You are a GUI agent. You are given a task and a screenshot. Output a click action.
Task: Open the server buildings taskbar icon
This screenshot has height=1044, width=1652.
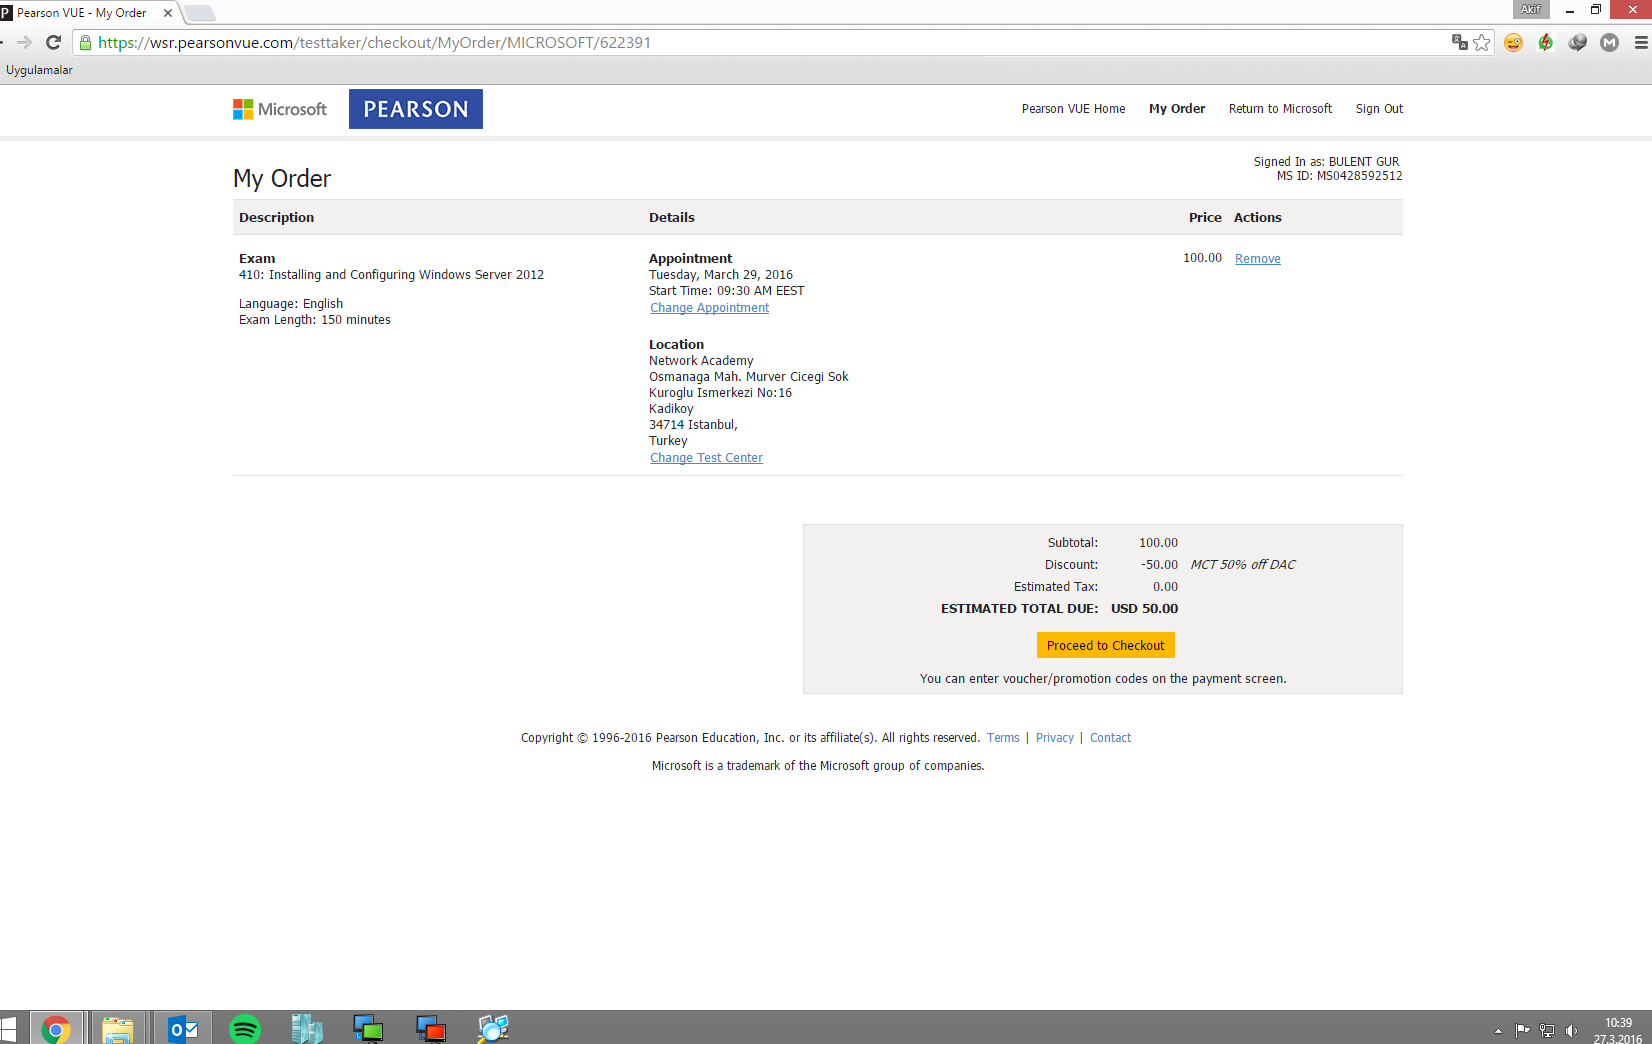pyautogui.click(x=307, y=1029)
